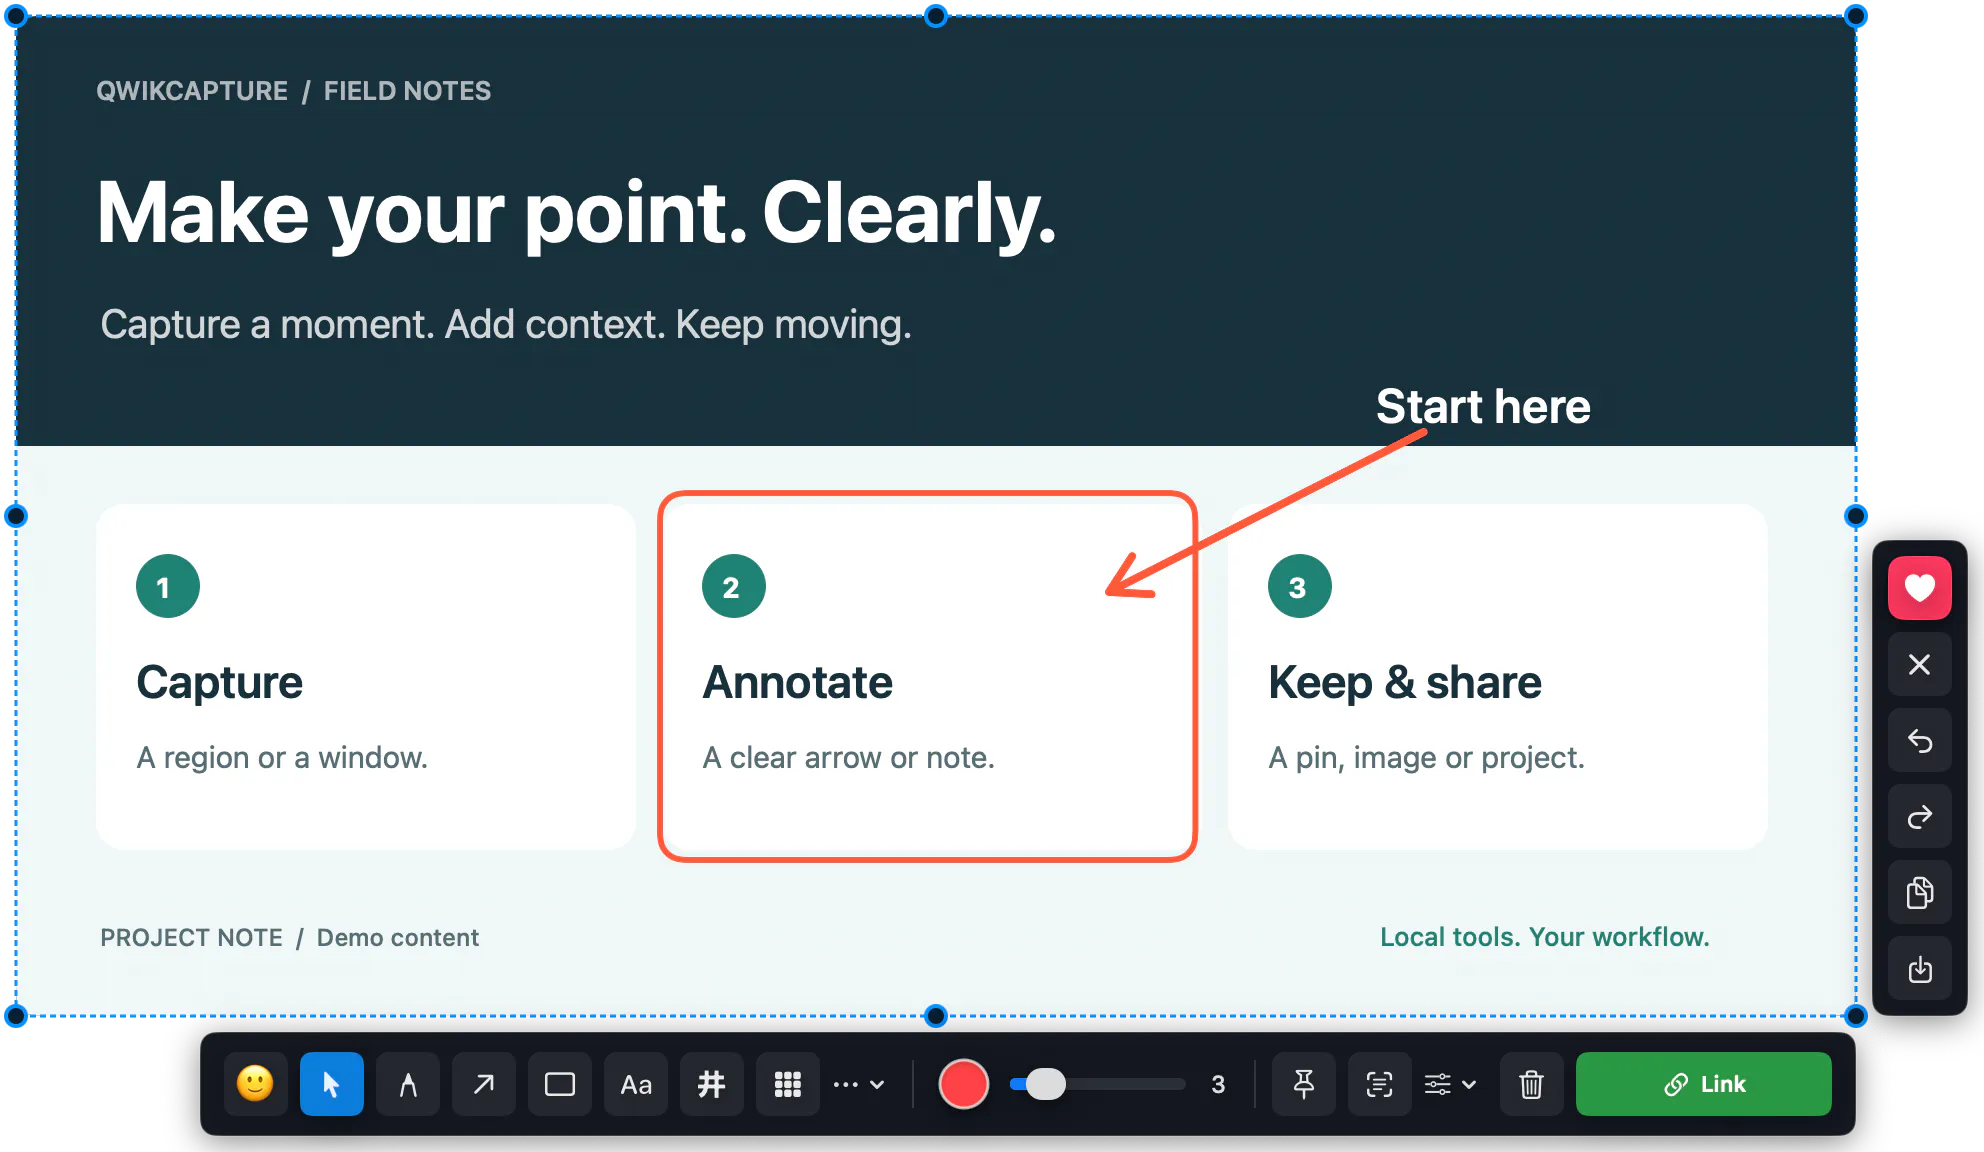
Task: Adjust the stroke width slider
Action: tap(1097, 1084)
